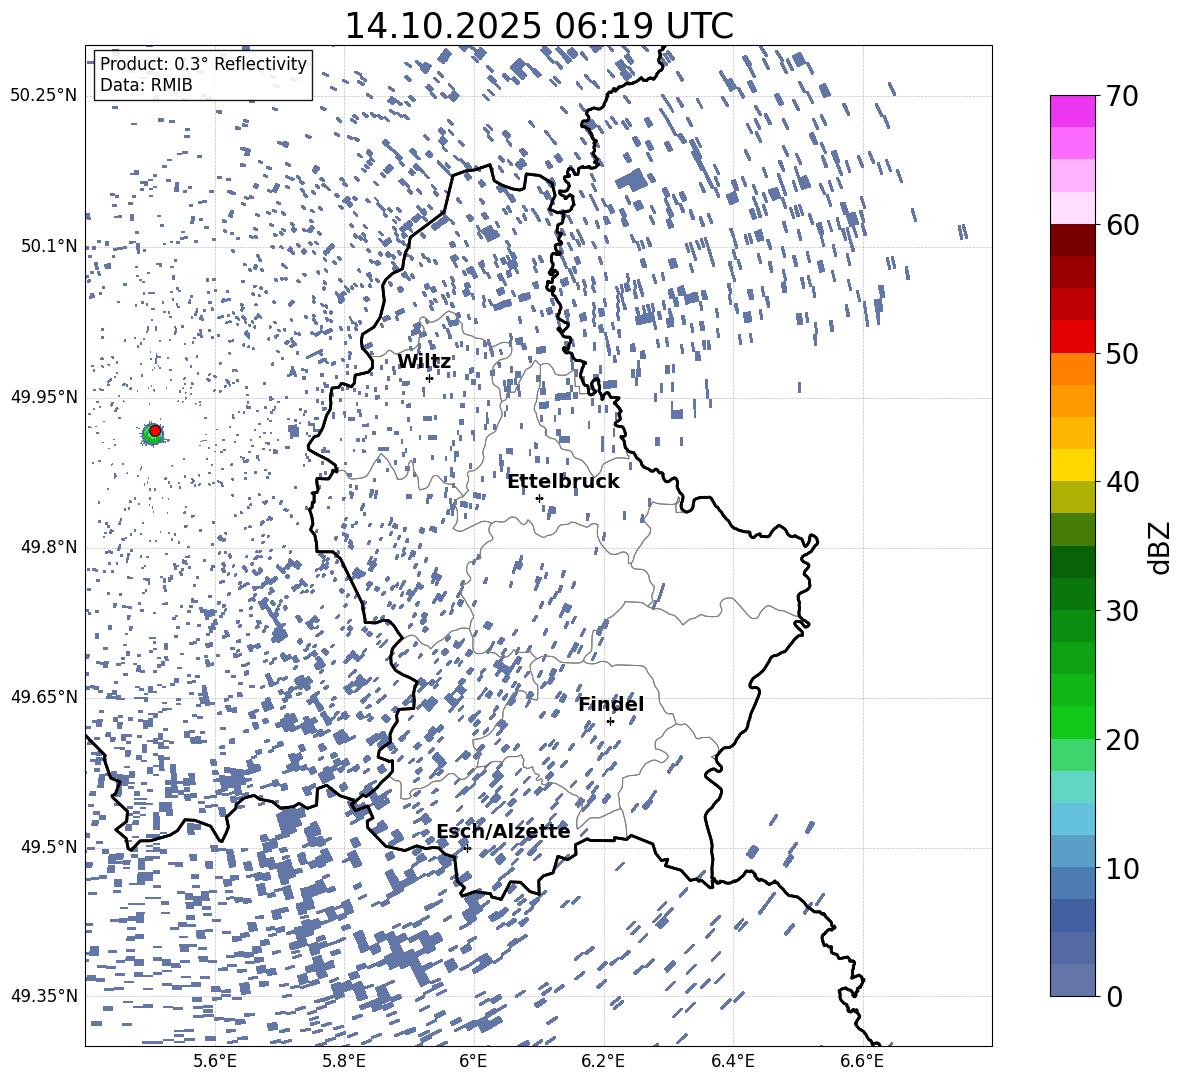1184x1081 pixels.
Task: Click the title '14.10.2025 06:19 UTC'
Action: [539, 26]
